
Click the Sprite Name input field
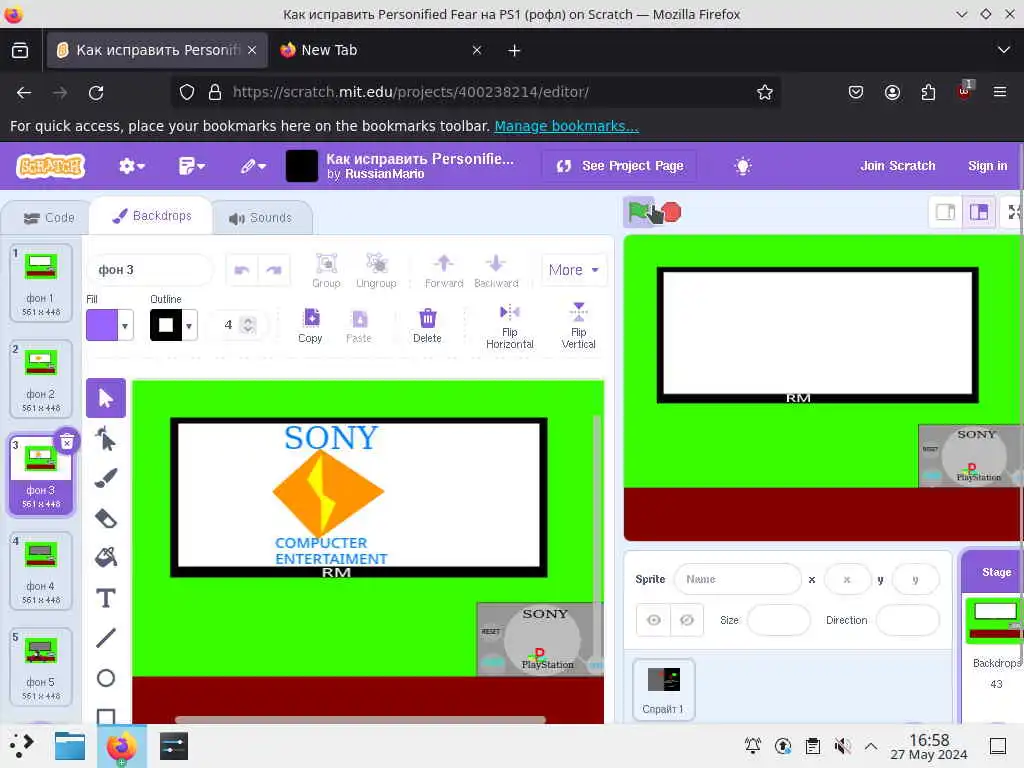(737, 579)
